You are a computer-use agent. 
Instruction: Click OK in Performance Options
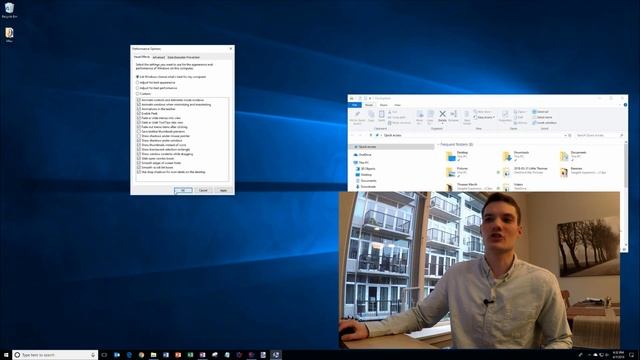click(x=183, y=190)
